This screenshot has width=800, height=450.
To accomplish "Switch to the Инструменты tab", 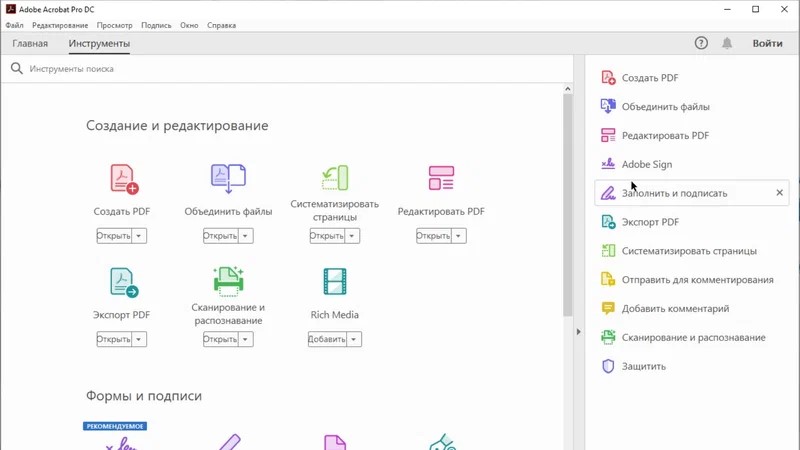I will click(99, 43).
